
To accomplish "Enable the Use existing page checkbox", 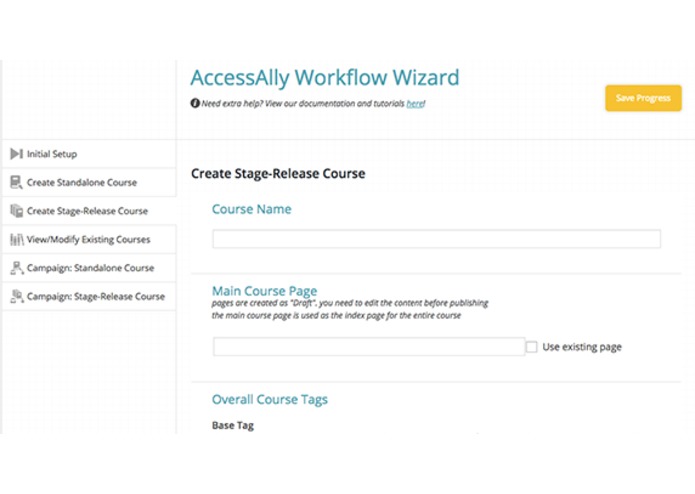I will [531, 346].
